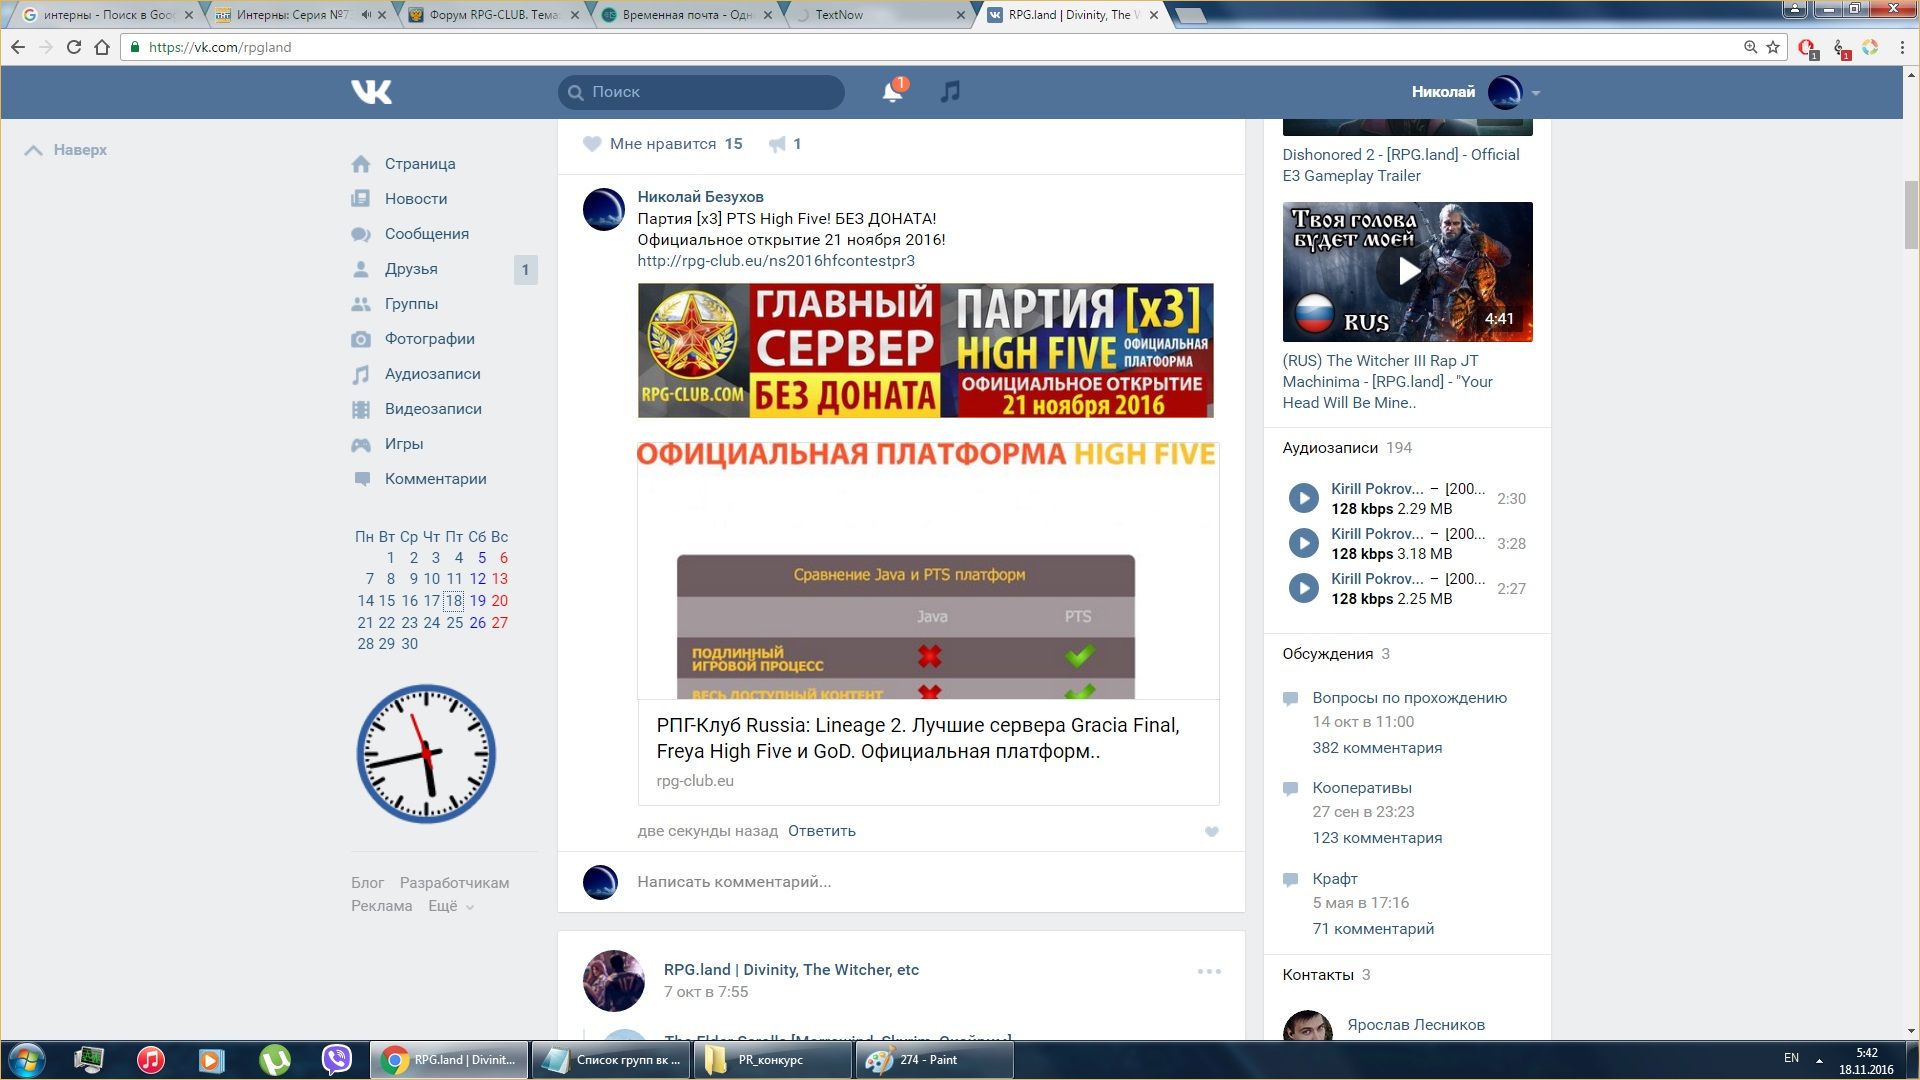This screenshot has width=1920, height=1080.
Task: Open Сообщения in left menu
Action: click(x=426, y=234)
